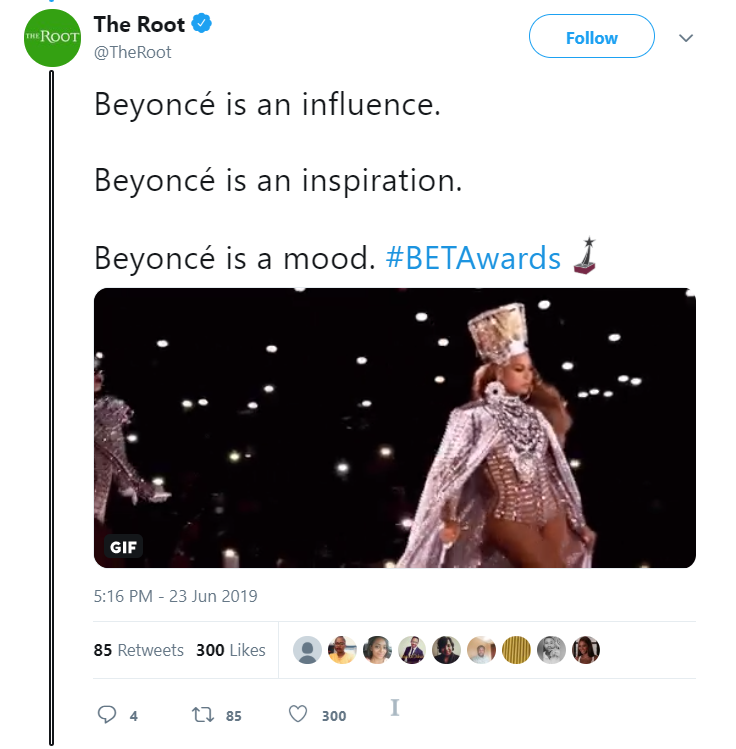Click the retweet arrows icon
This screenshot has width=736, height=749.
pyautogui.click(x=201, y=714)
